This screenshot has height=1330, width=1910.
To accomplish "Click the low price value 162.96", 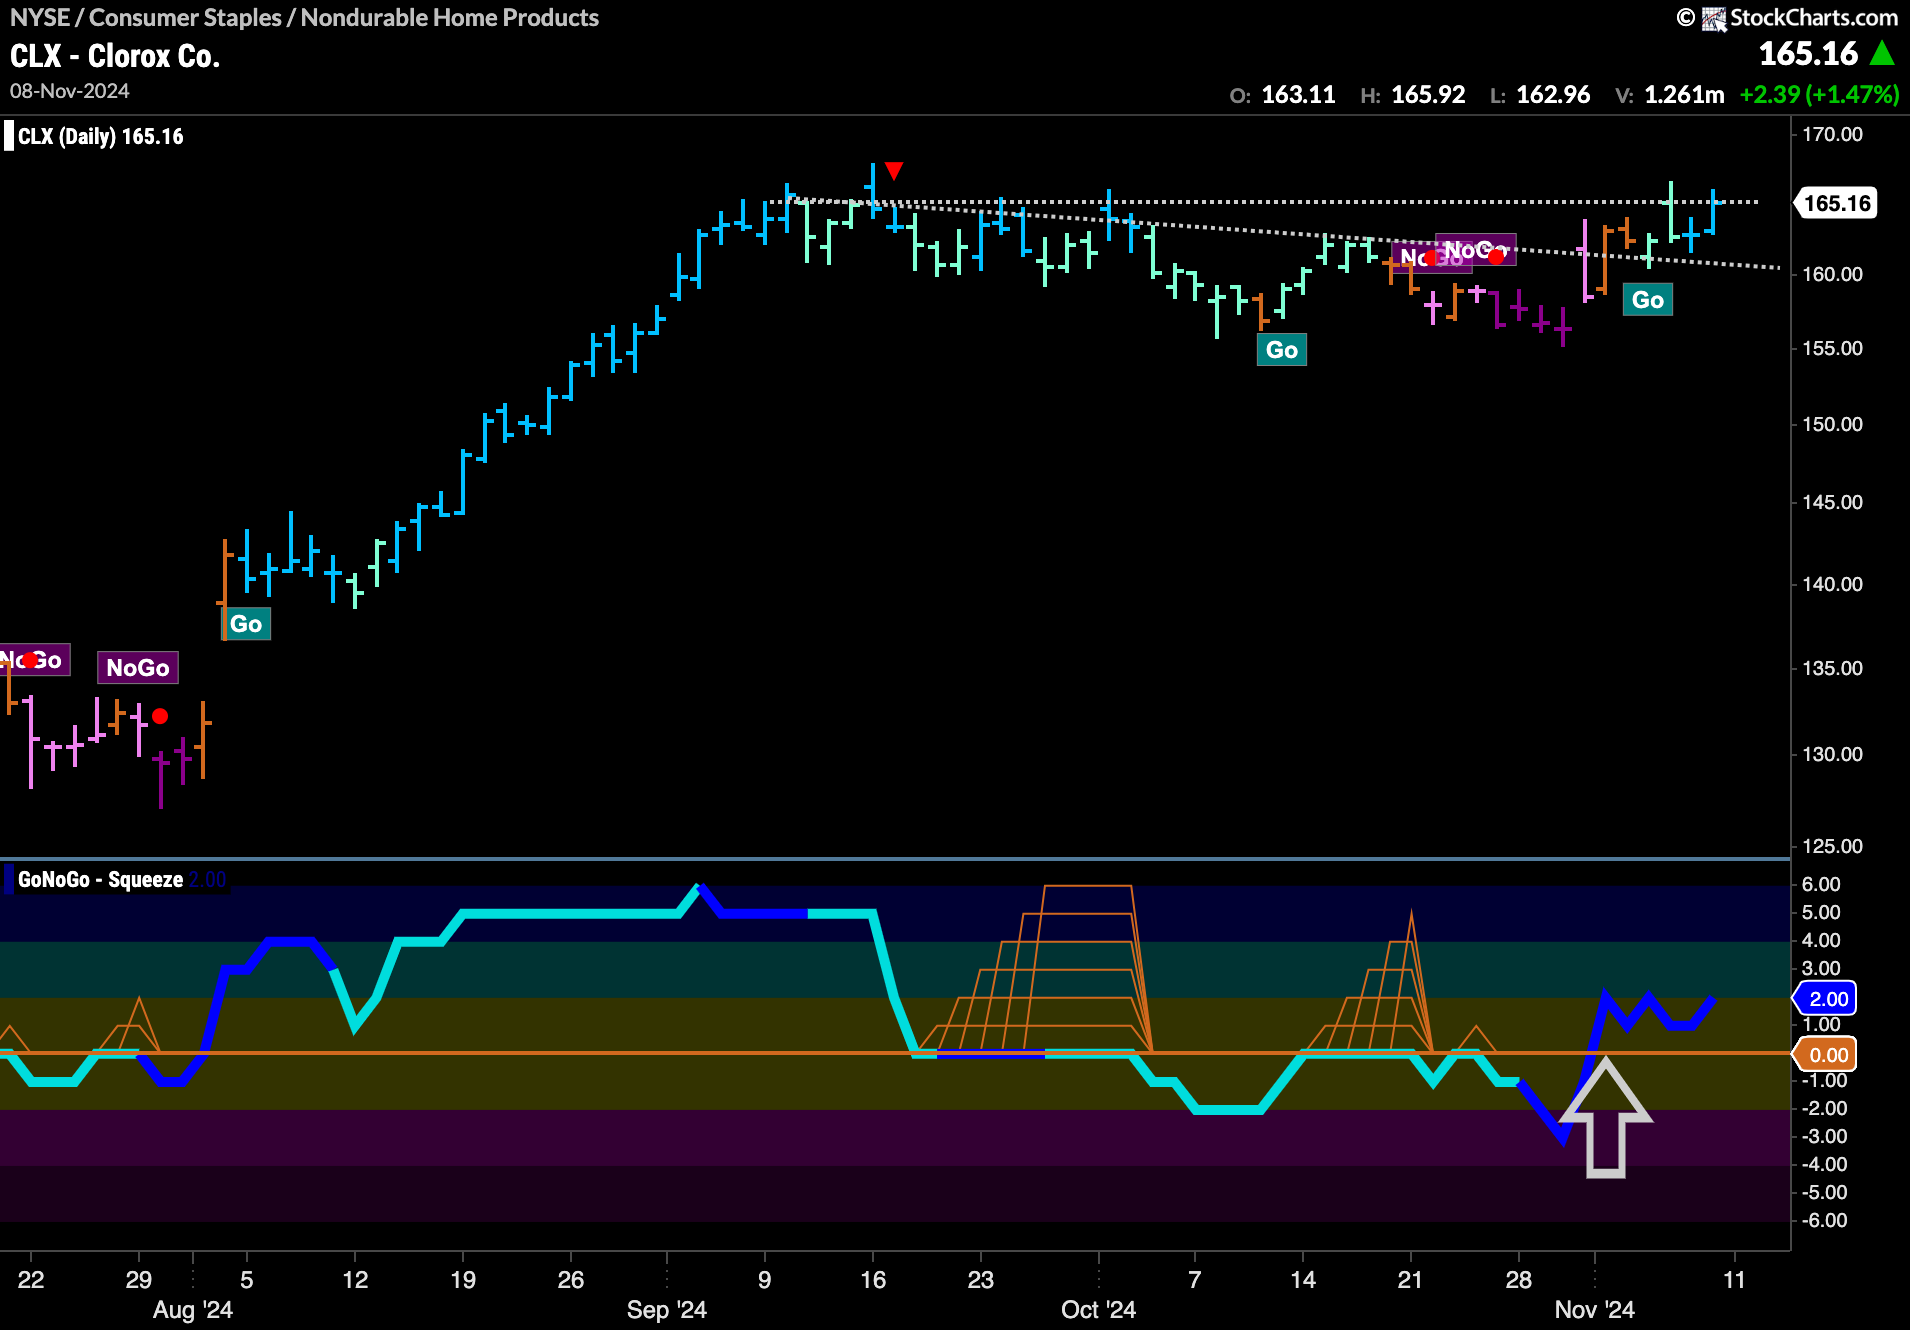I will coord(1553,95).
